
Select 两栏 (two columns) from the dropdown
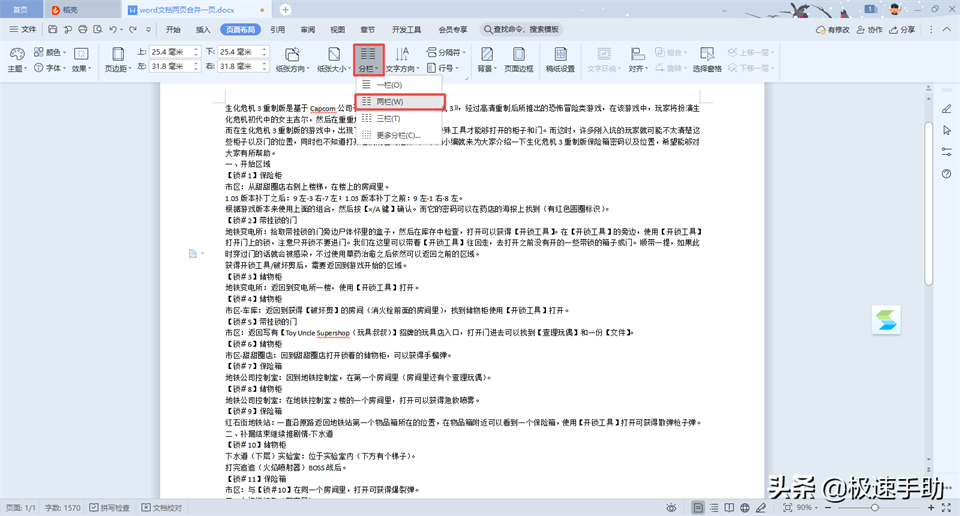pos(390,102)
